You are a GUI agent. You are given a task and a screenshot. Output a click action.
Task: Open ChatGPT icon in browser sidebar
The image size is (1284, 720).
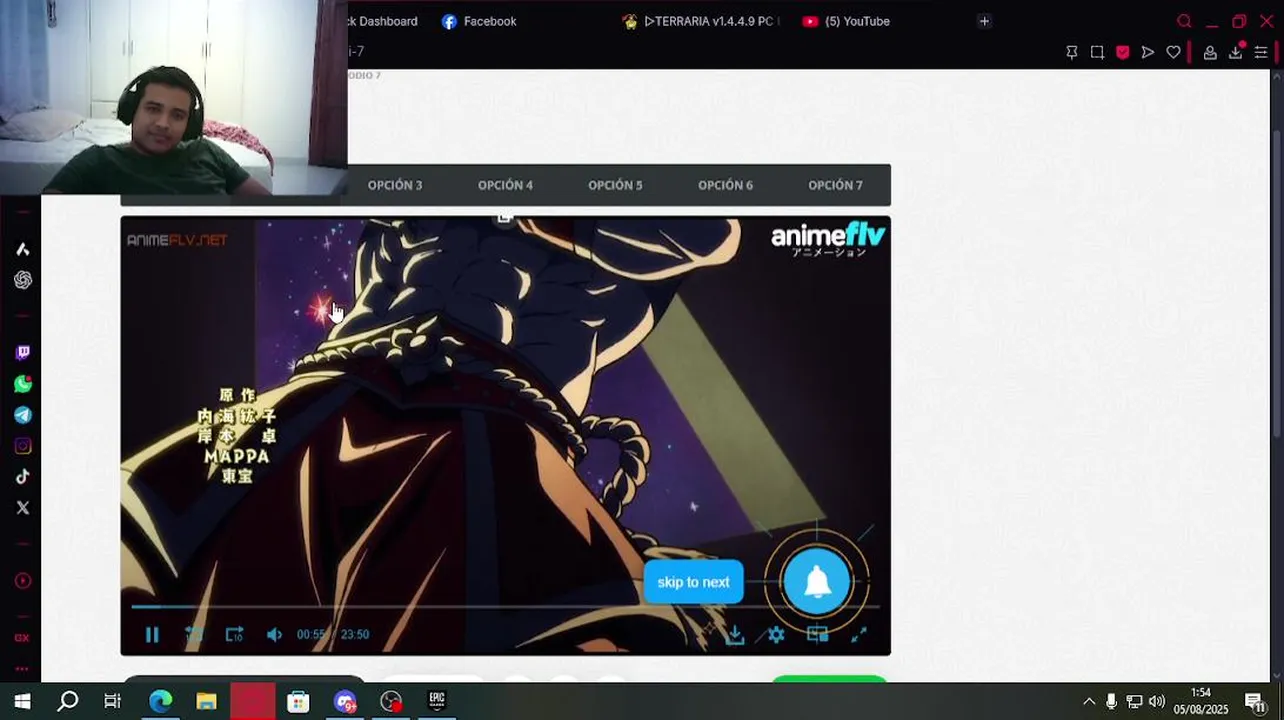[x=22, y=280]
